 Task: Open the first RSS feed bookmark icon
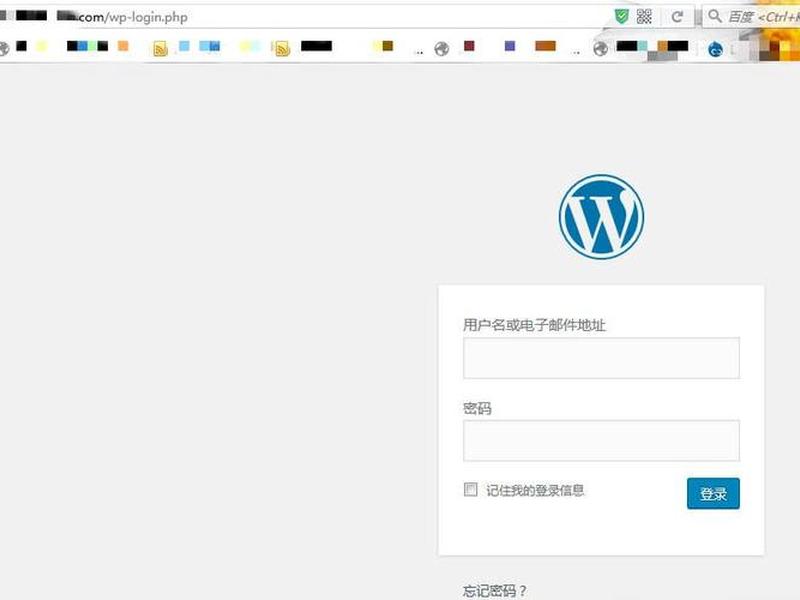(x=160, y=48)
